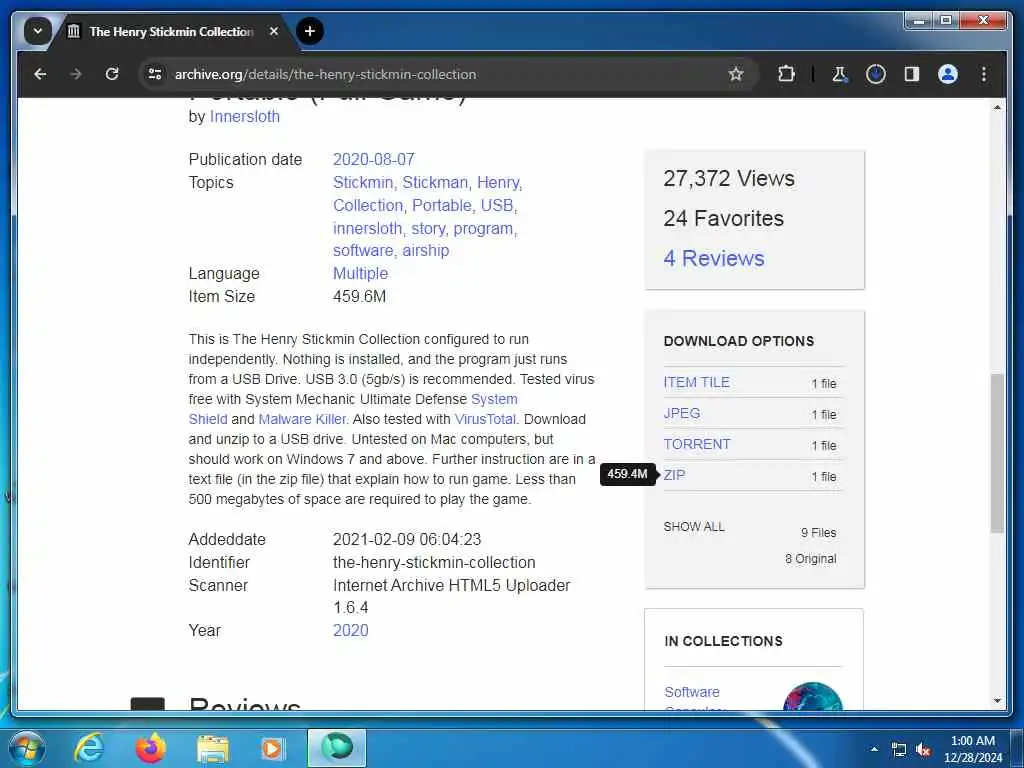Go back to the previous page
Image resolution: width=1024 pixels, height=768 pixels.
(x=40, y=74)
